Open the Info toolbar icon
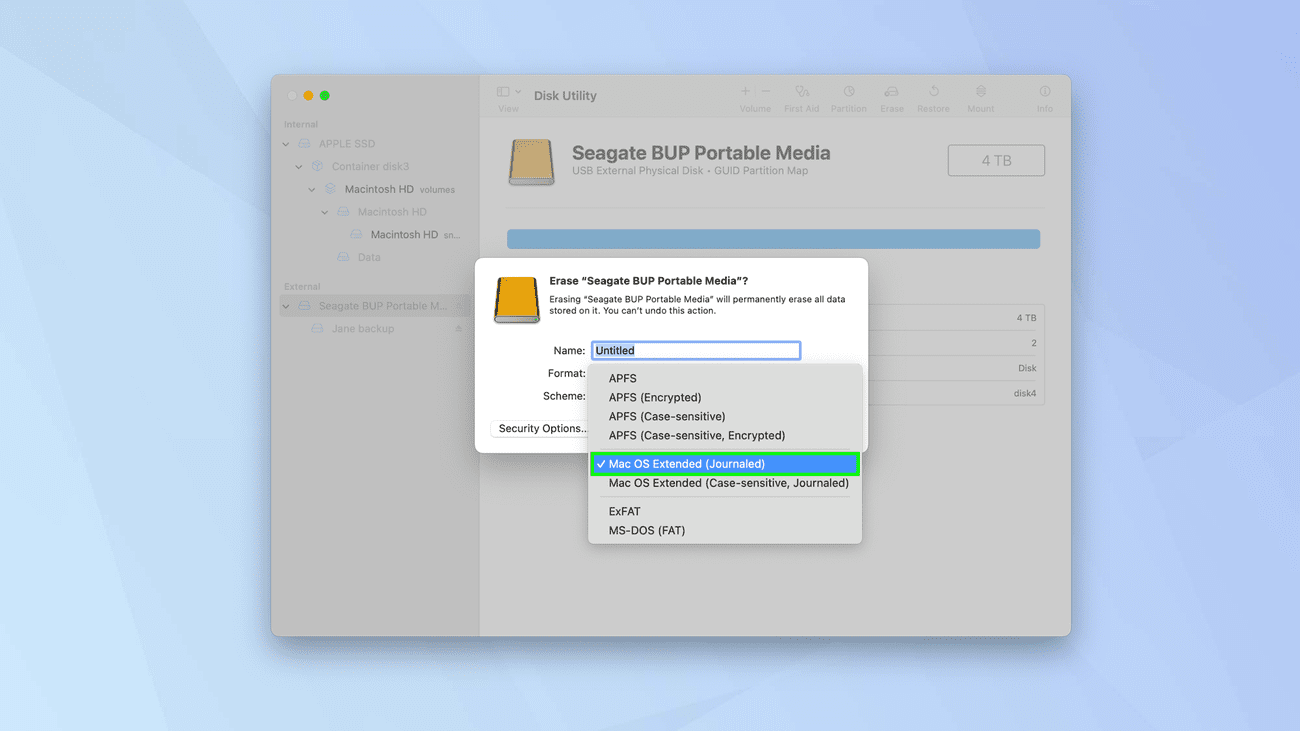The width and height of the screenshot is (1300, 731). click(1044, 92)
